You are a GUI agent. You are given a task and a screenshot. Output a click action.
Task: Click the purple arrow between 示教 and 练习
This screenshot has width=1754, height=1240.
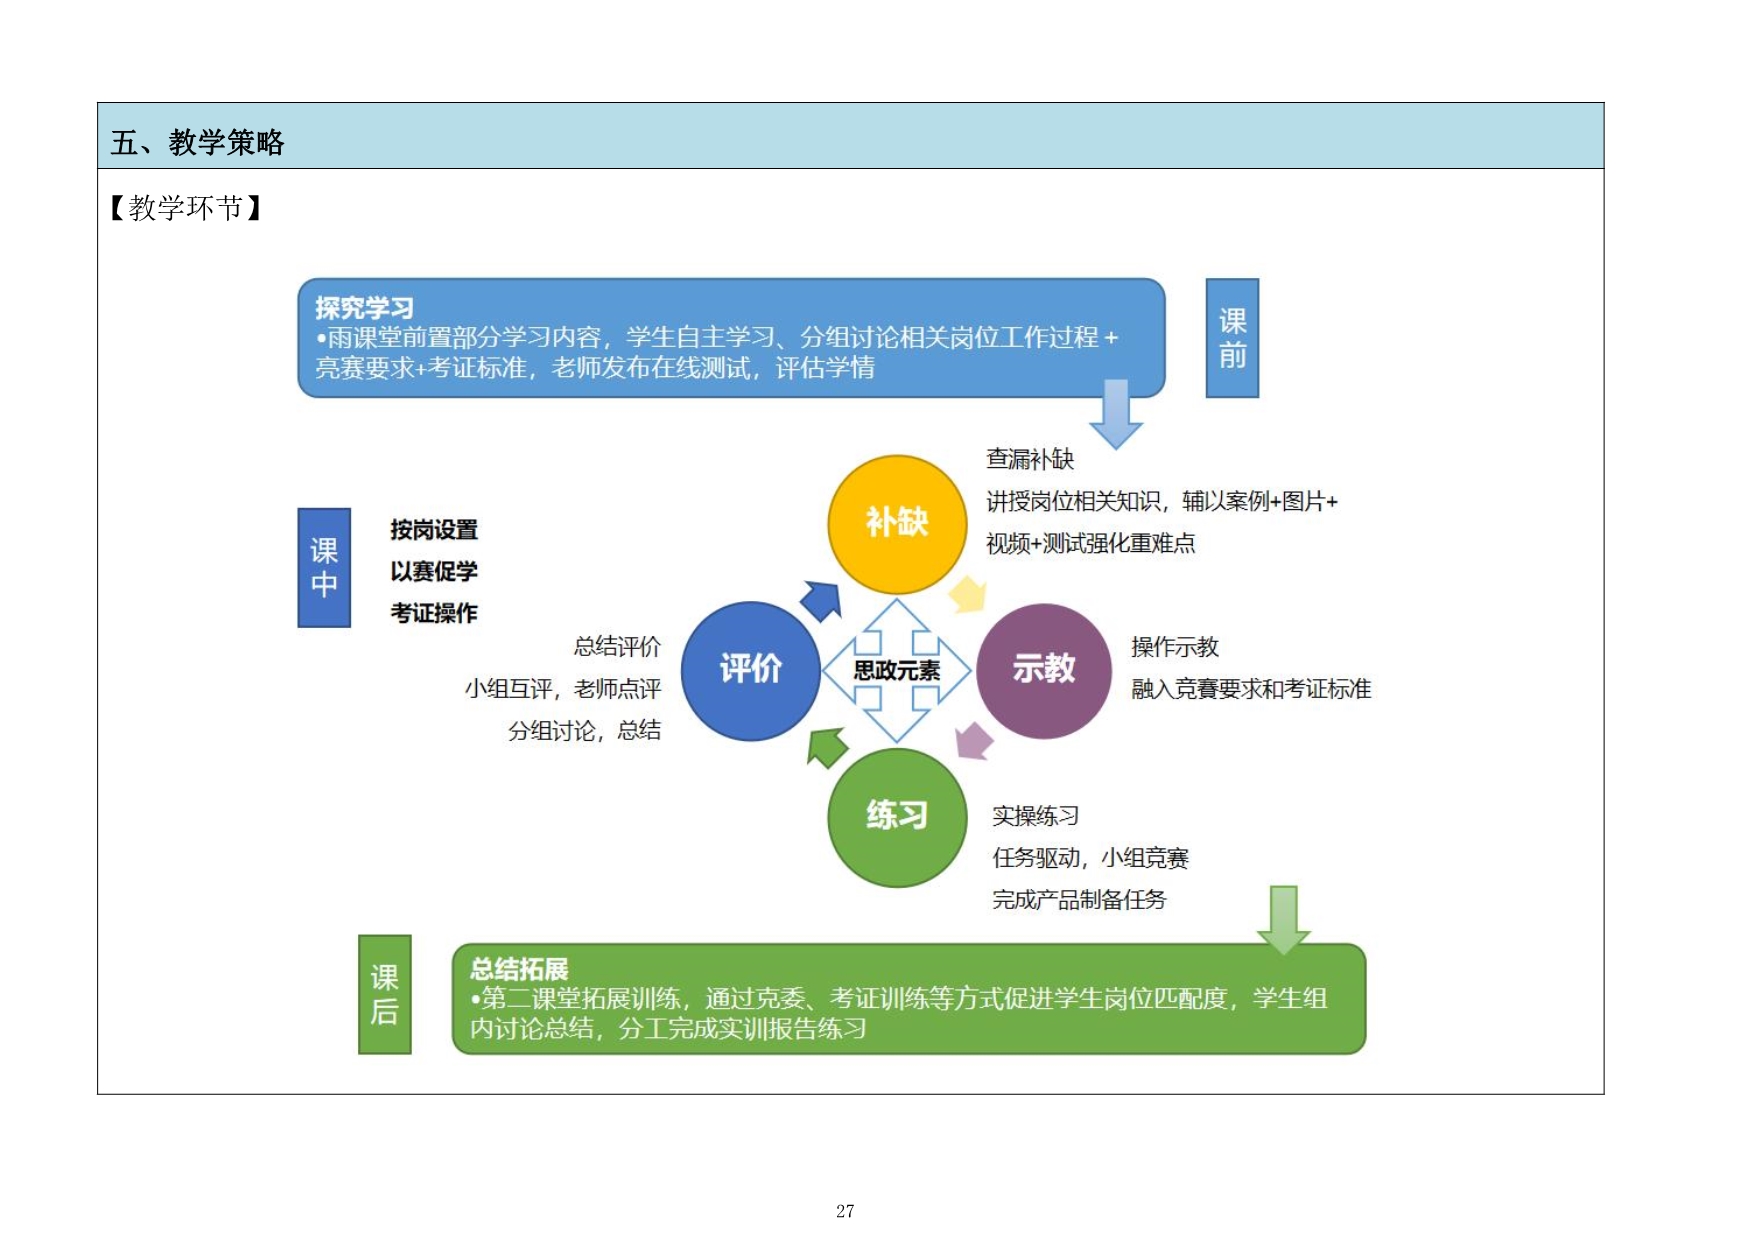pos(972,741)
